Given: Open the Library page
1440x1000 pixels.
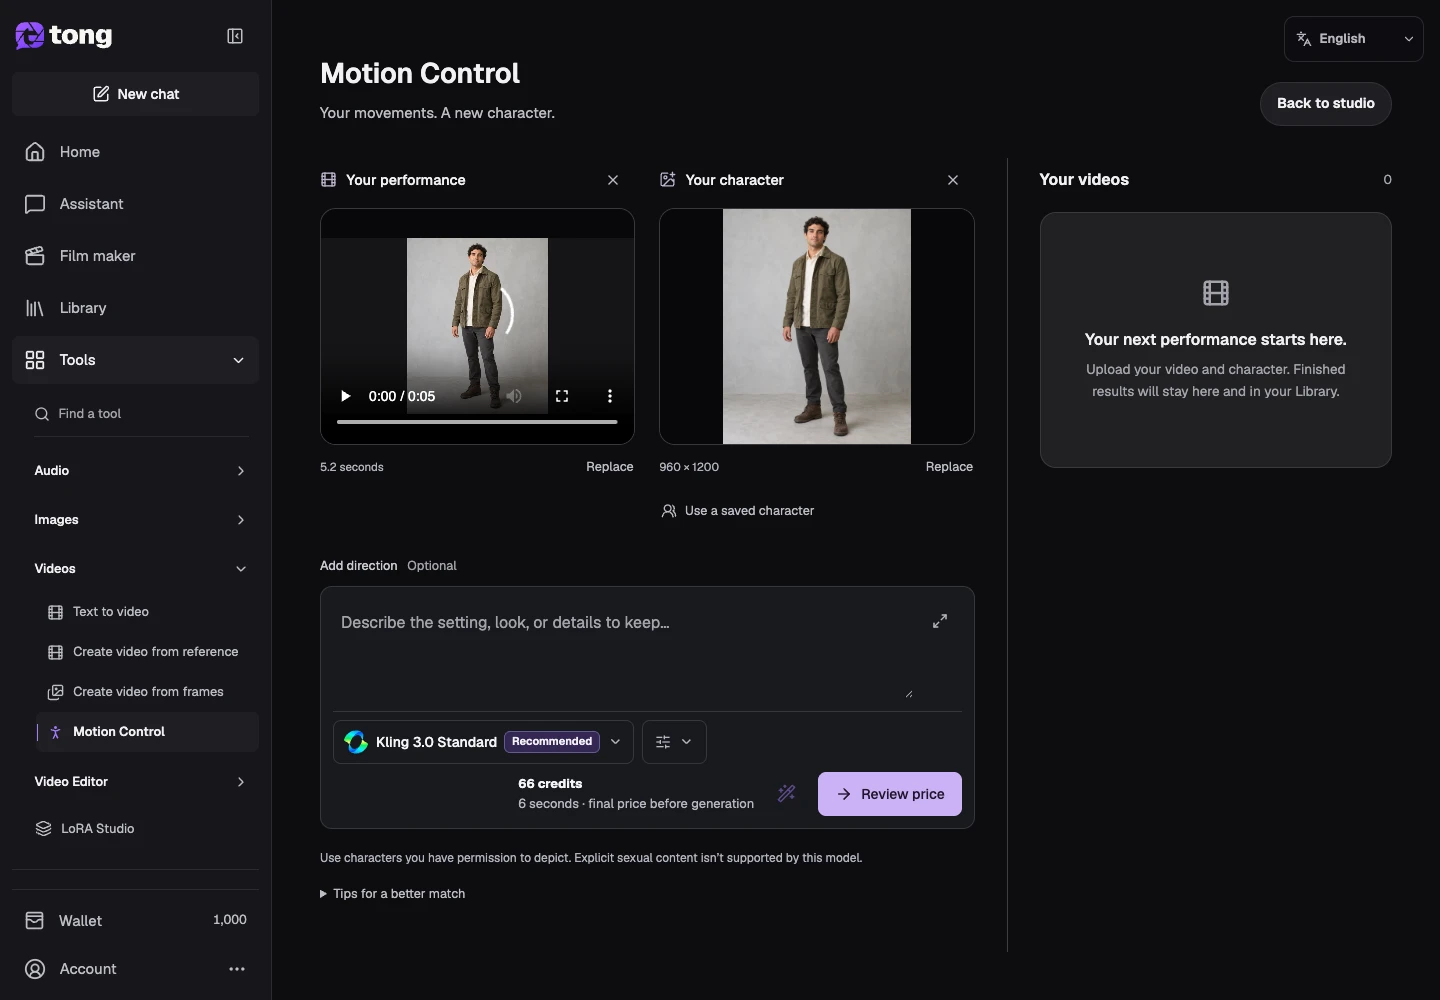Looking at the screenshot, I should (136, 308).
